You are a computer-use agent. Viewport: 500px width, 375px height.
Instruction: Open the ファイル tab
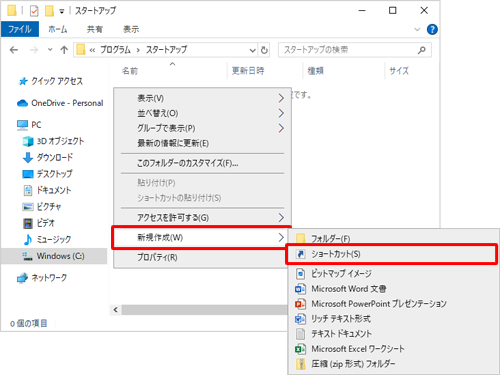coord(20,29)
